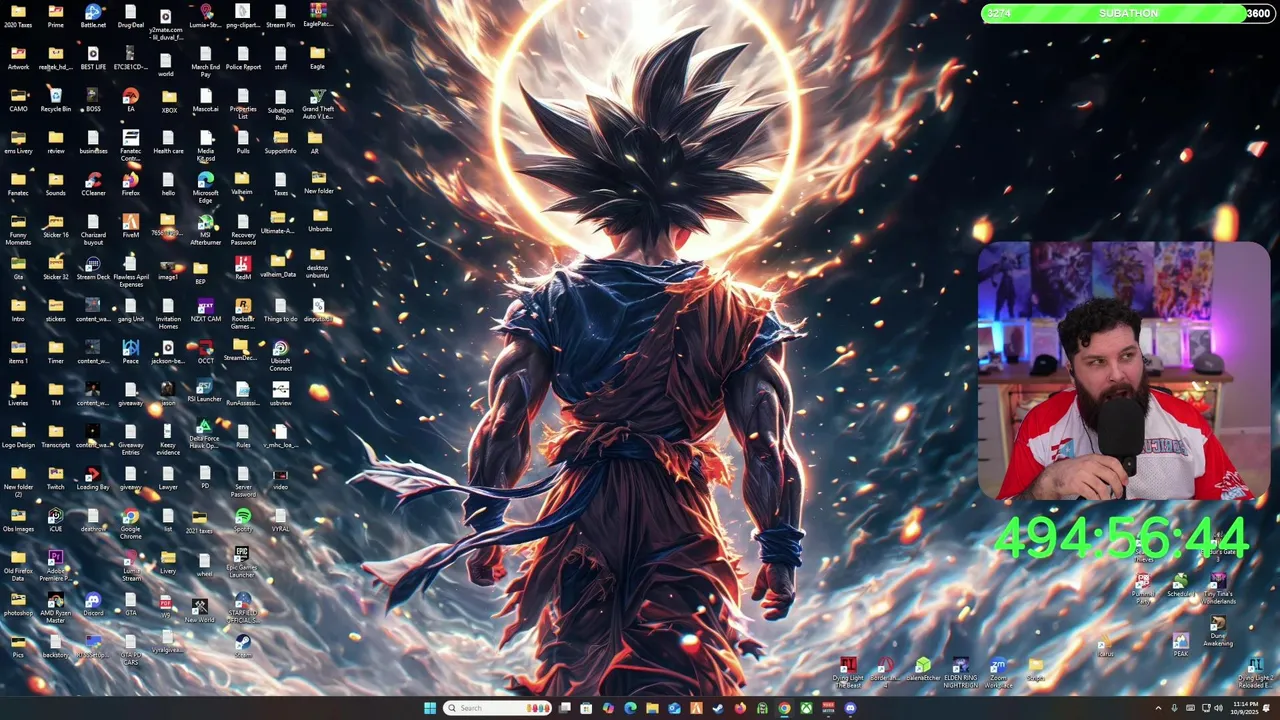
Task: Open the Recycle Bin
Action: (55, 100)
